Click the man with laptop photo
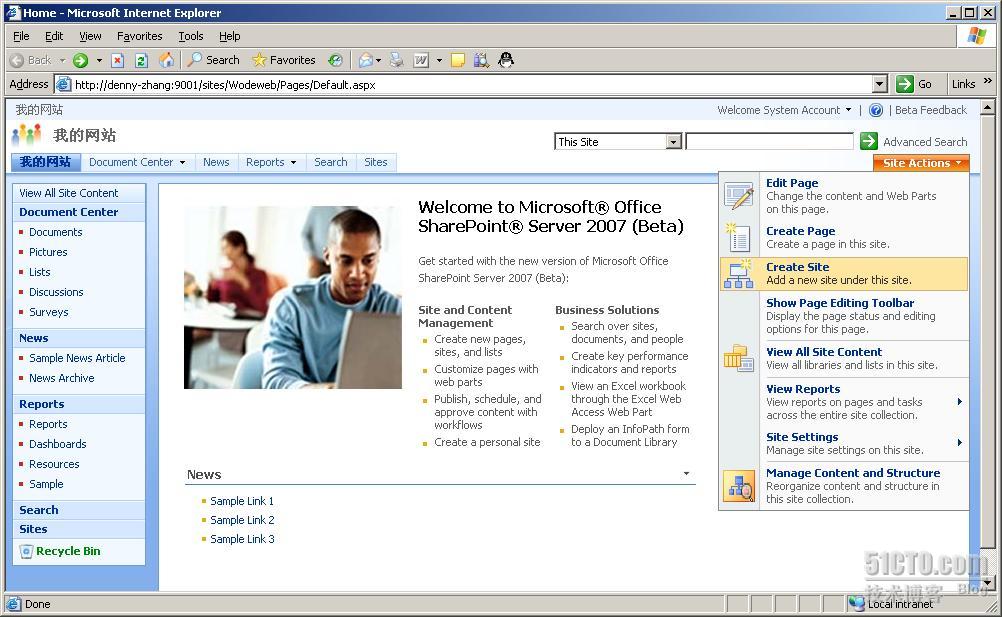Viewport: 1002px width, 617px height. [x=293, y=297]
